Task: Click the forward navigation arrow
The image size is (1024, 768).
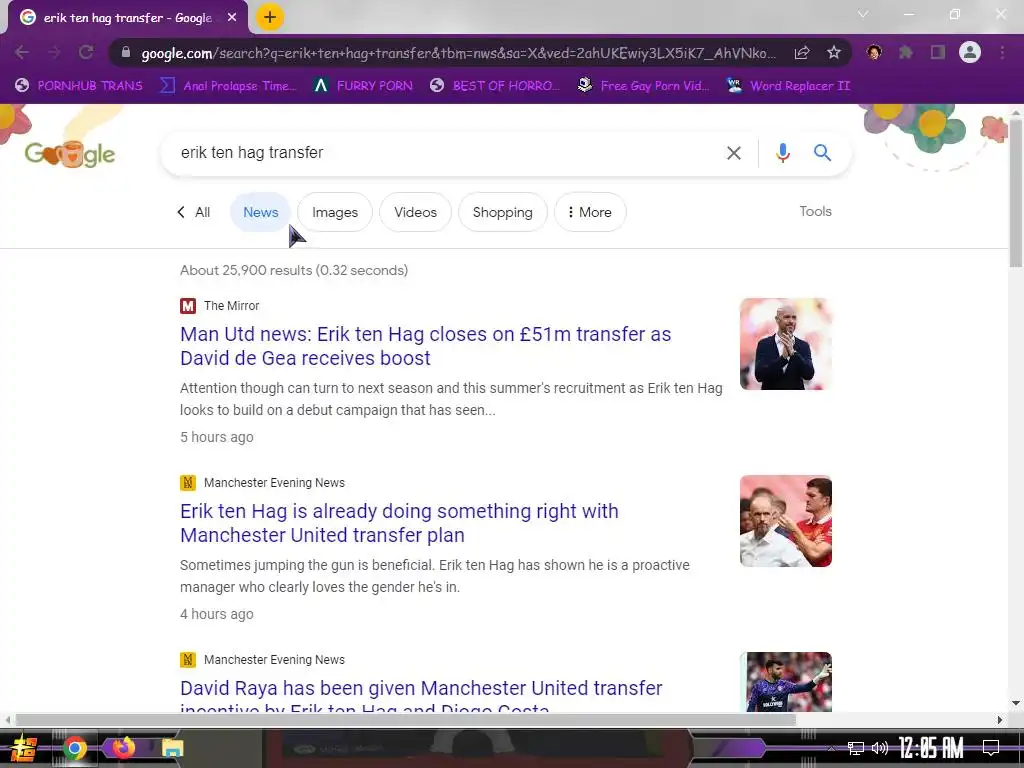Action: click(x=54, y=52)
